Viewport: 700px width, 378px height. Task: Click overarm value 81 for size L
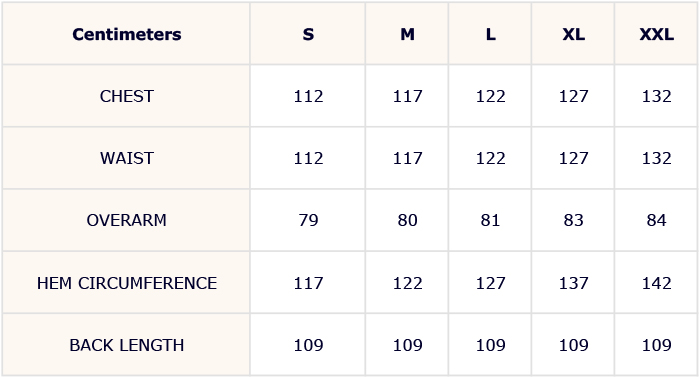[490, 220]
